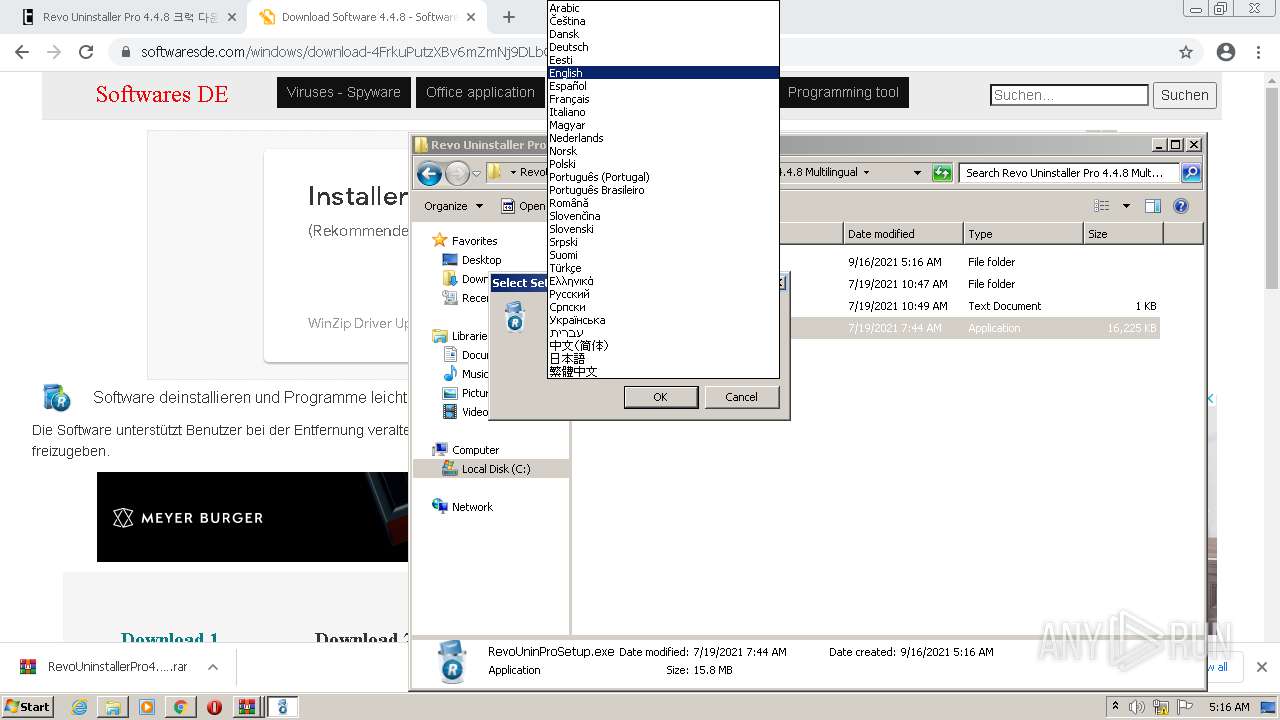
Task: Click Explorer's grayed Forward button
Action: click(x=457, y=174)
